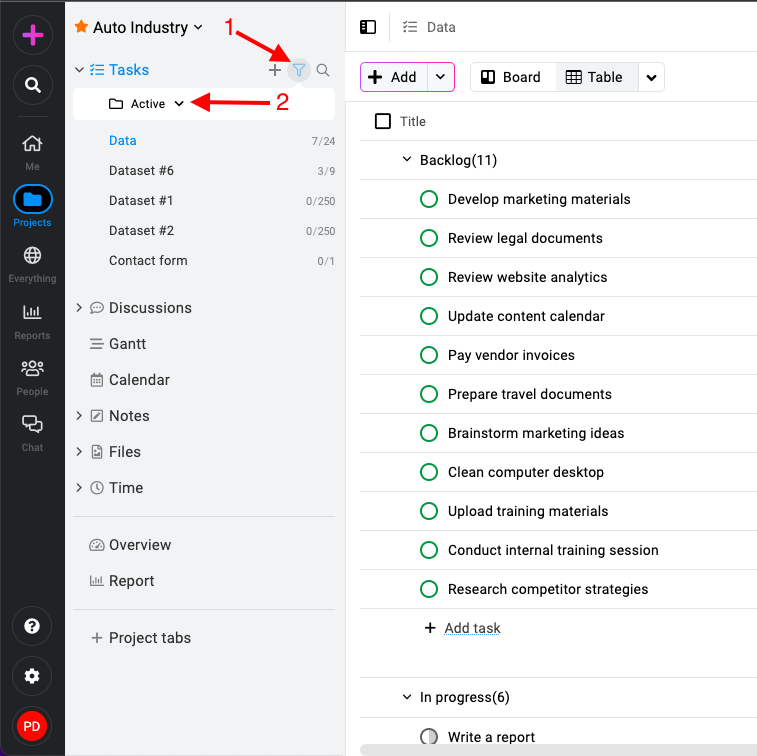
Task: Open Research competitor strategies task
Action: (548, 589)
